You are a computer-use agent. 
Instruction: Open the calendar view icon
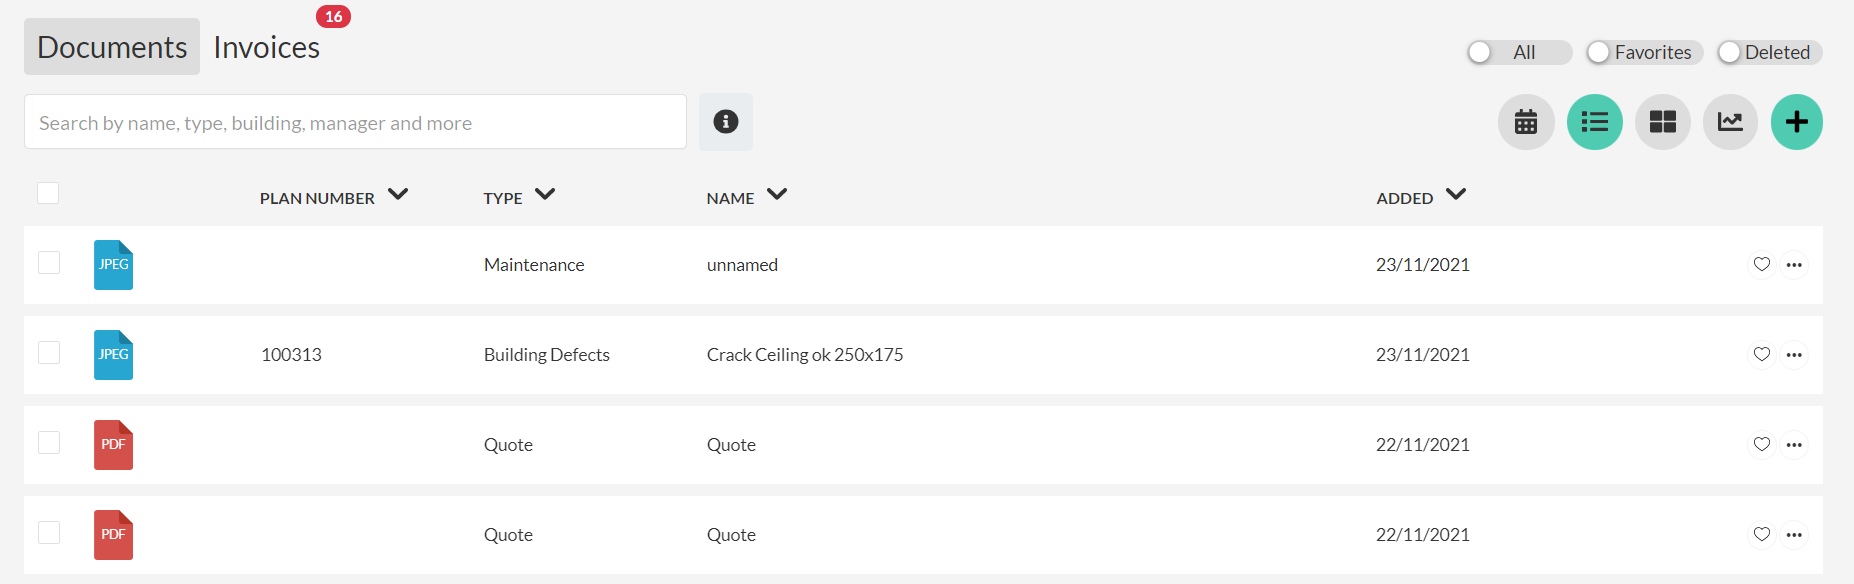pos(1526,122)
